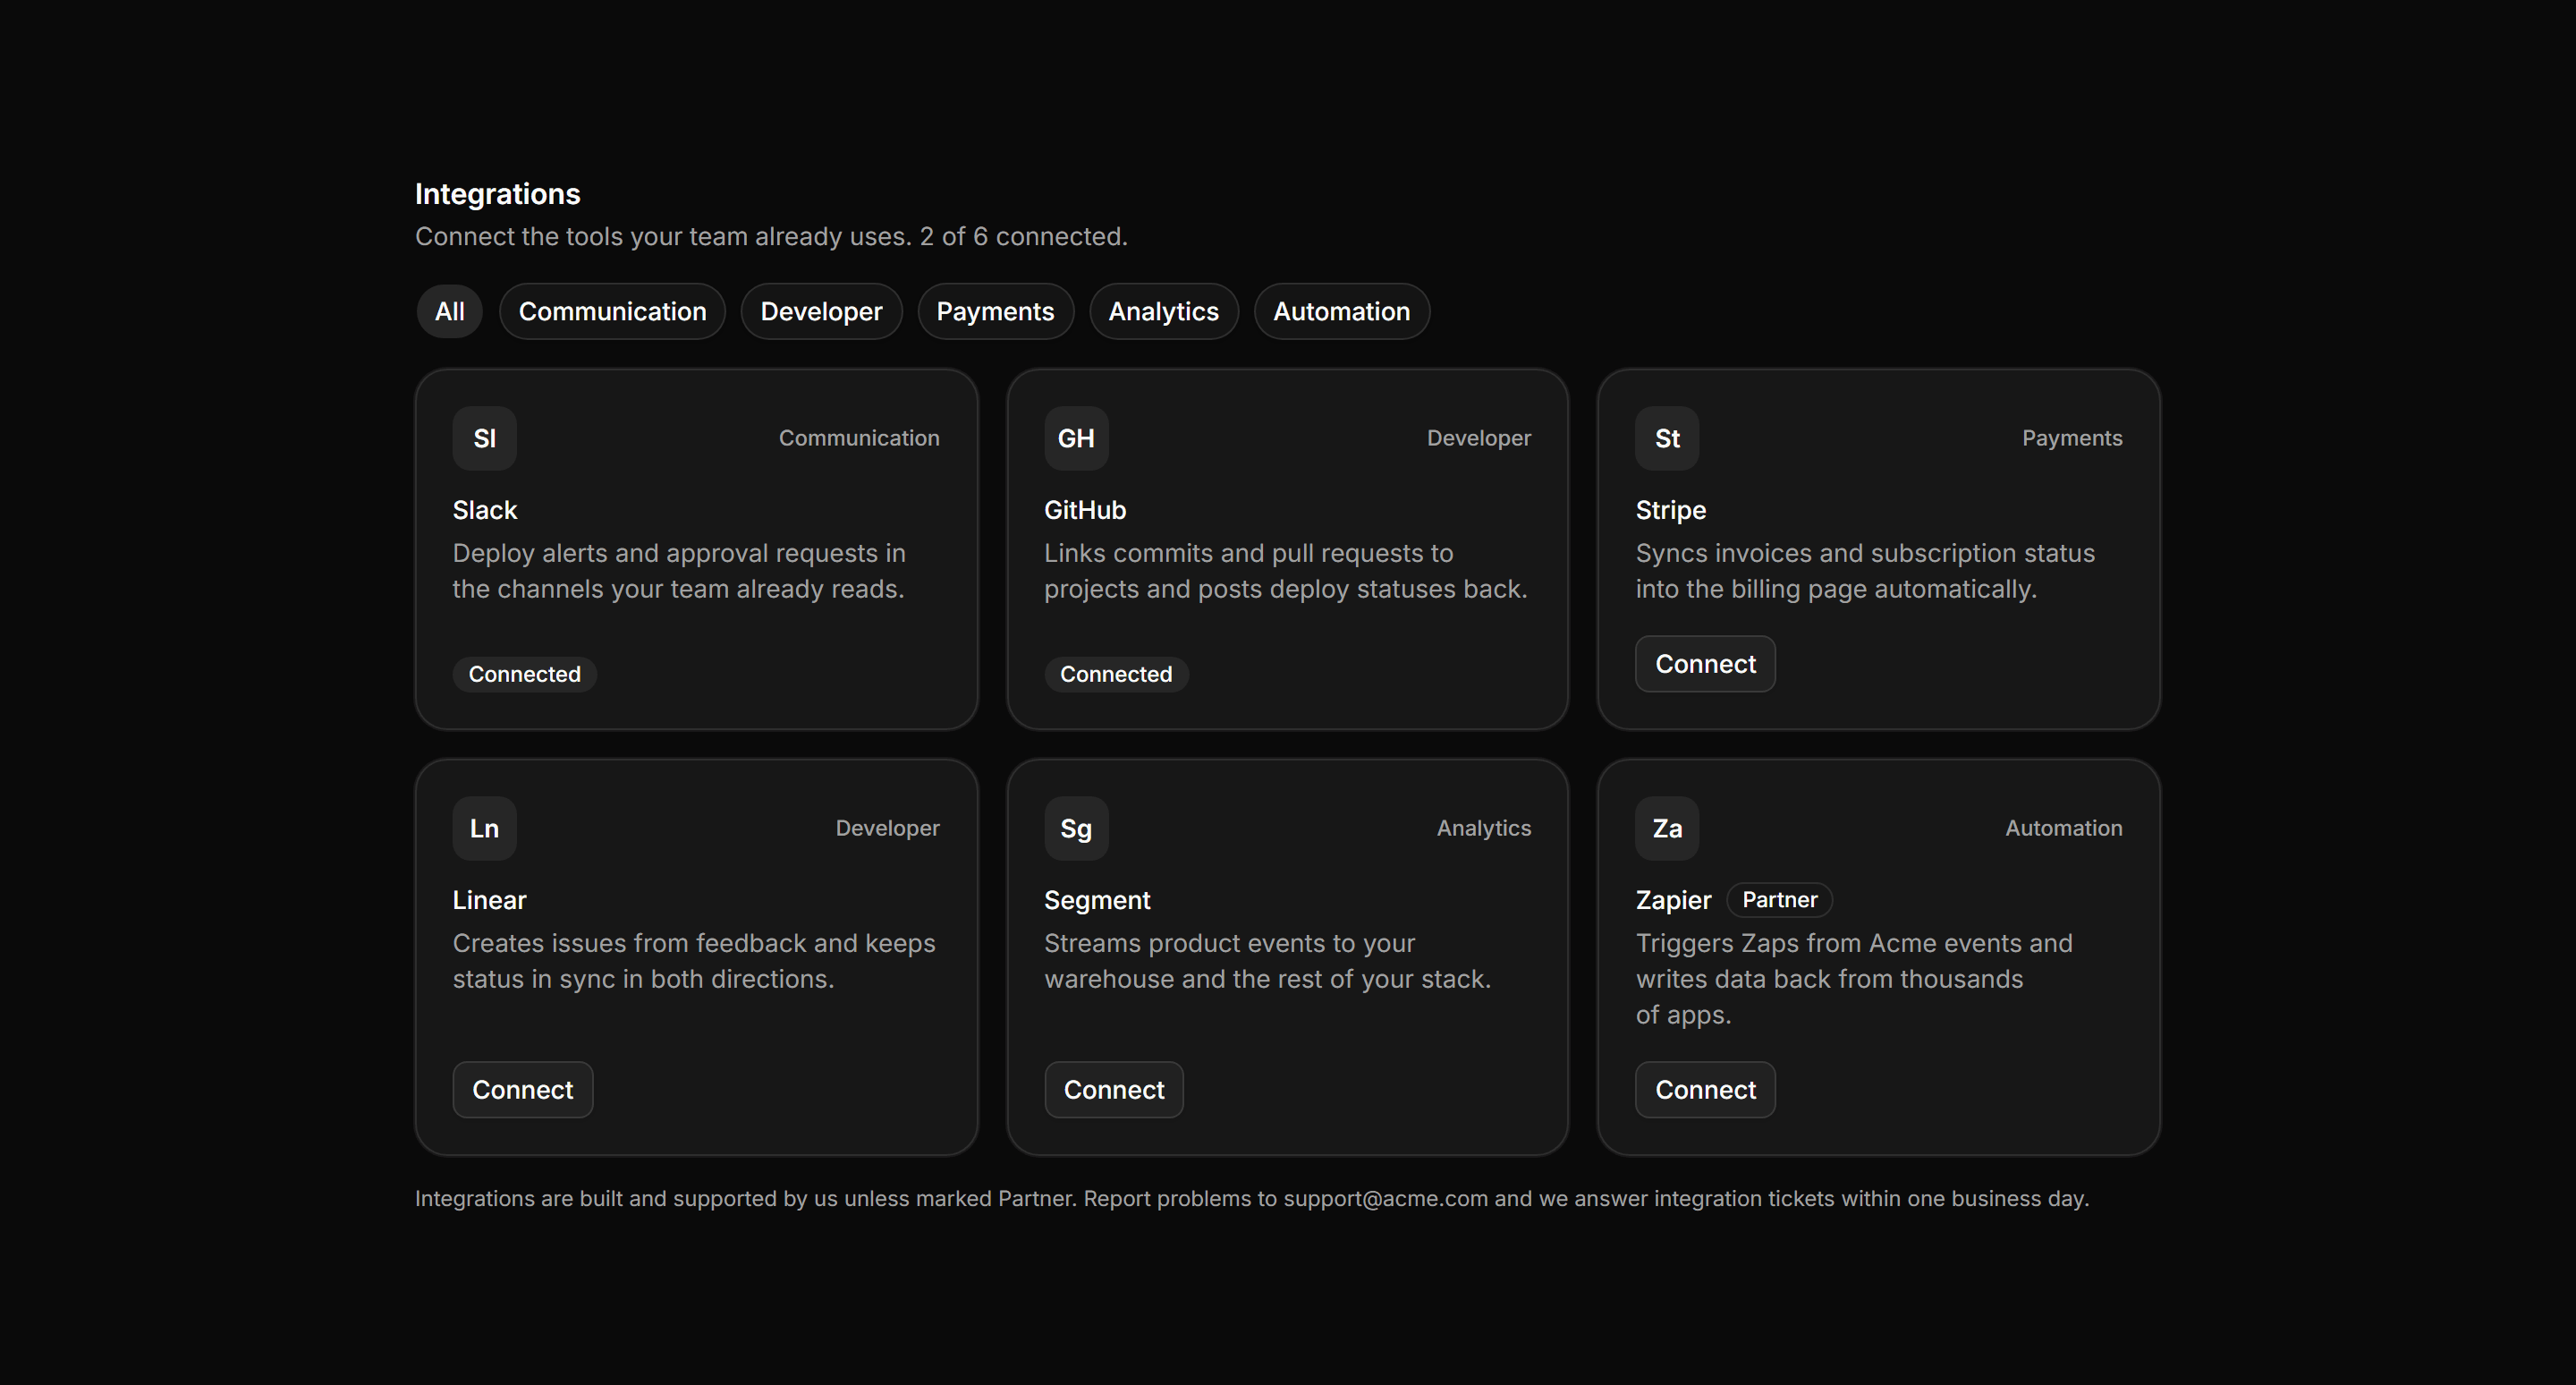Click the Developer label on Linear card

887,828
